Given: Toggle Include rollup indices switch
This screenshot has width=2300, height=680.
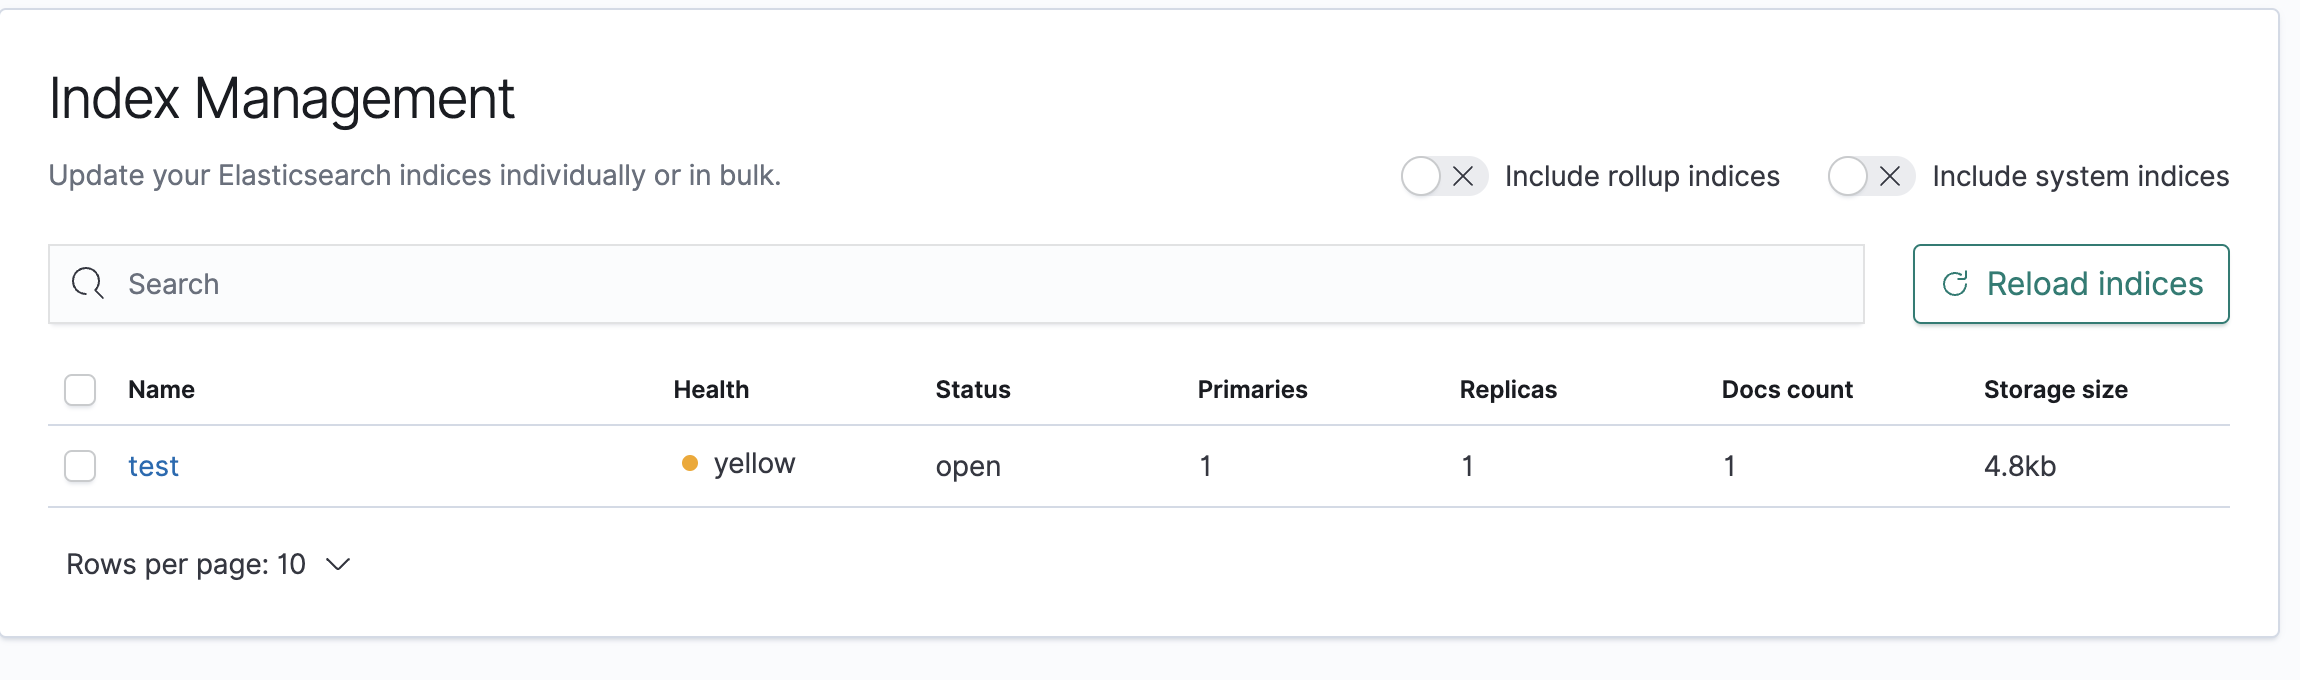Looking at the screenshot, I should (1443, 176).
